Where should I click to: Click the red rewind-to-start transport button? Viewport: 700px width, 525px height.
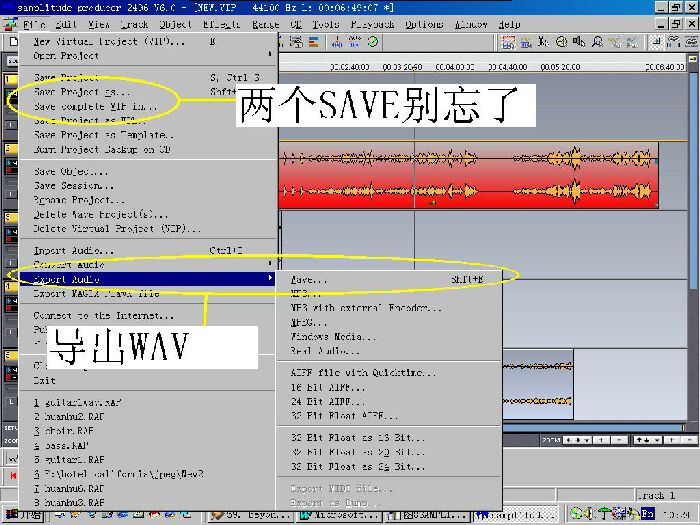click(x=12, y=475)
